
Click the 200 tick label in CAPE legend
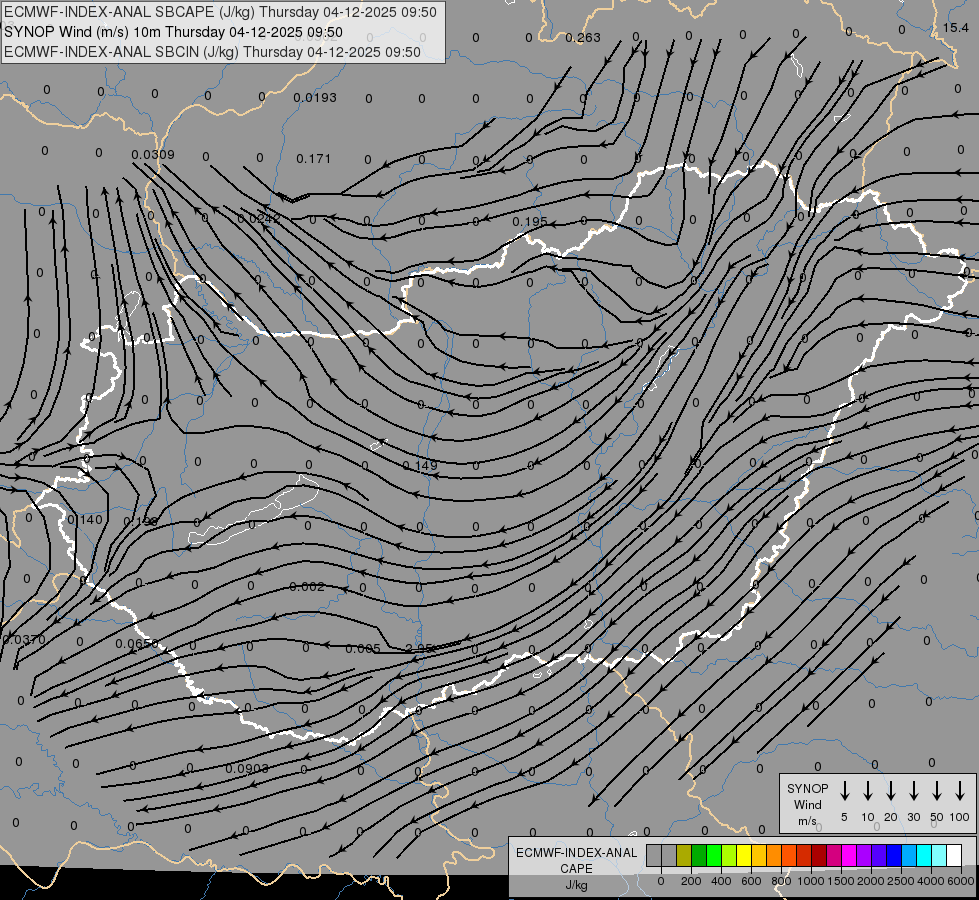tap(691, 881)
